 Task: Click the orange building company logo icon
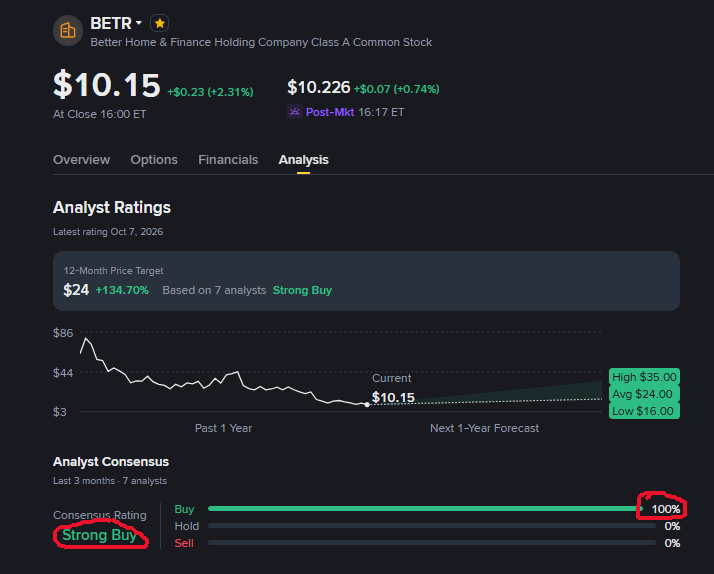click(68, 30)
